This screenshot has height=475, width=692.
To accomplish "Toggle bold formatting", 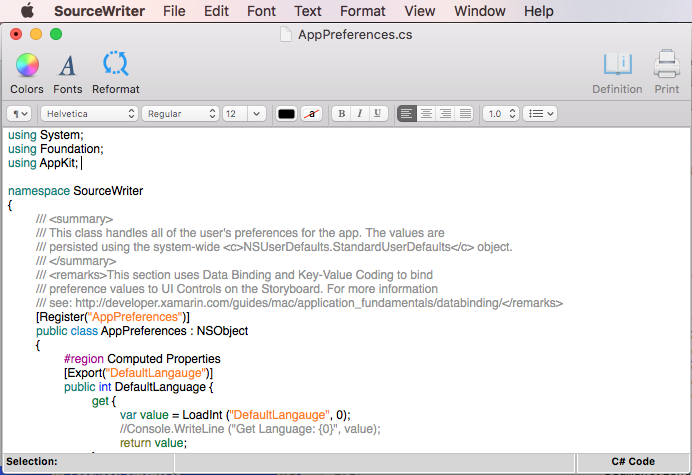I will pyautogui.click(x=341, y=114).
